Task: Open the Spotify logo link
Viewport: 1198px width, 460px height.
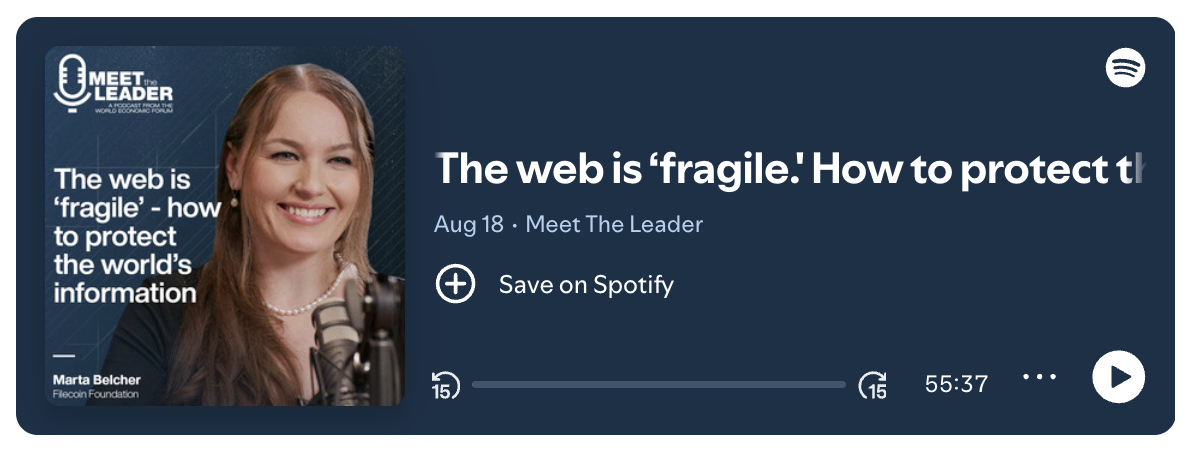Action: 1125,69
